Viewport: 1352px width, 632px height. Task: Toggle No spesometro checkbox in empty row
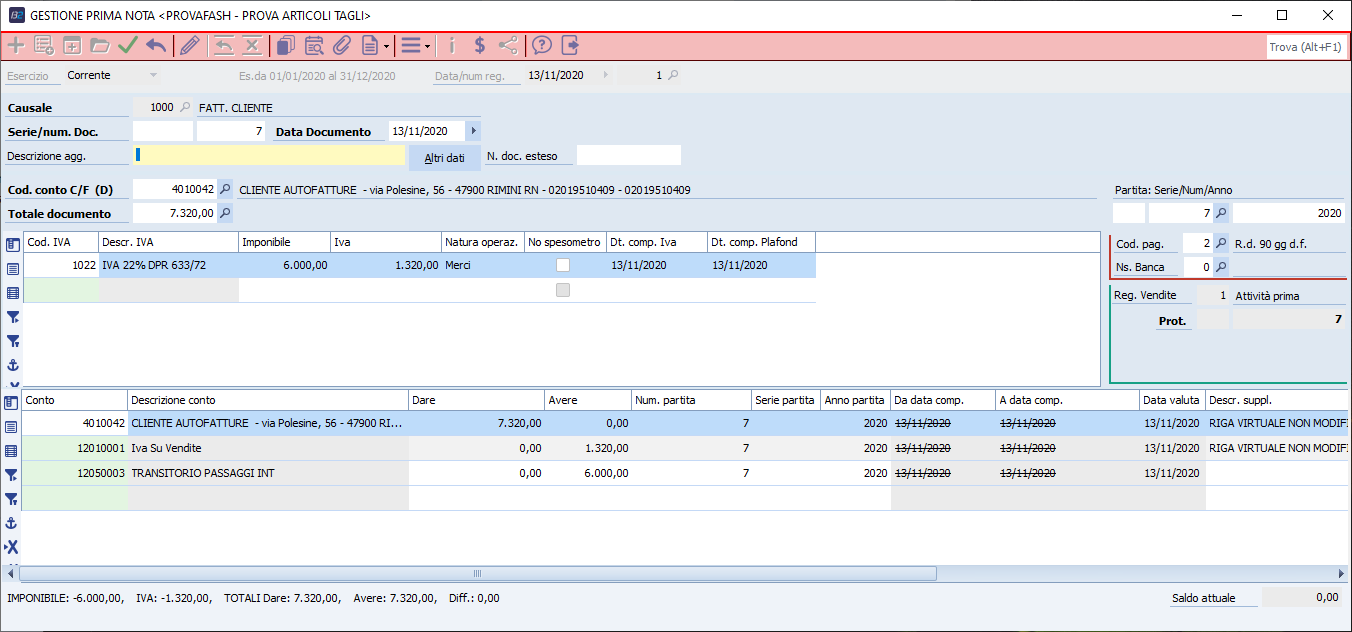pos(564,290)
